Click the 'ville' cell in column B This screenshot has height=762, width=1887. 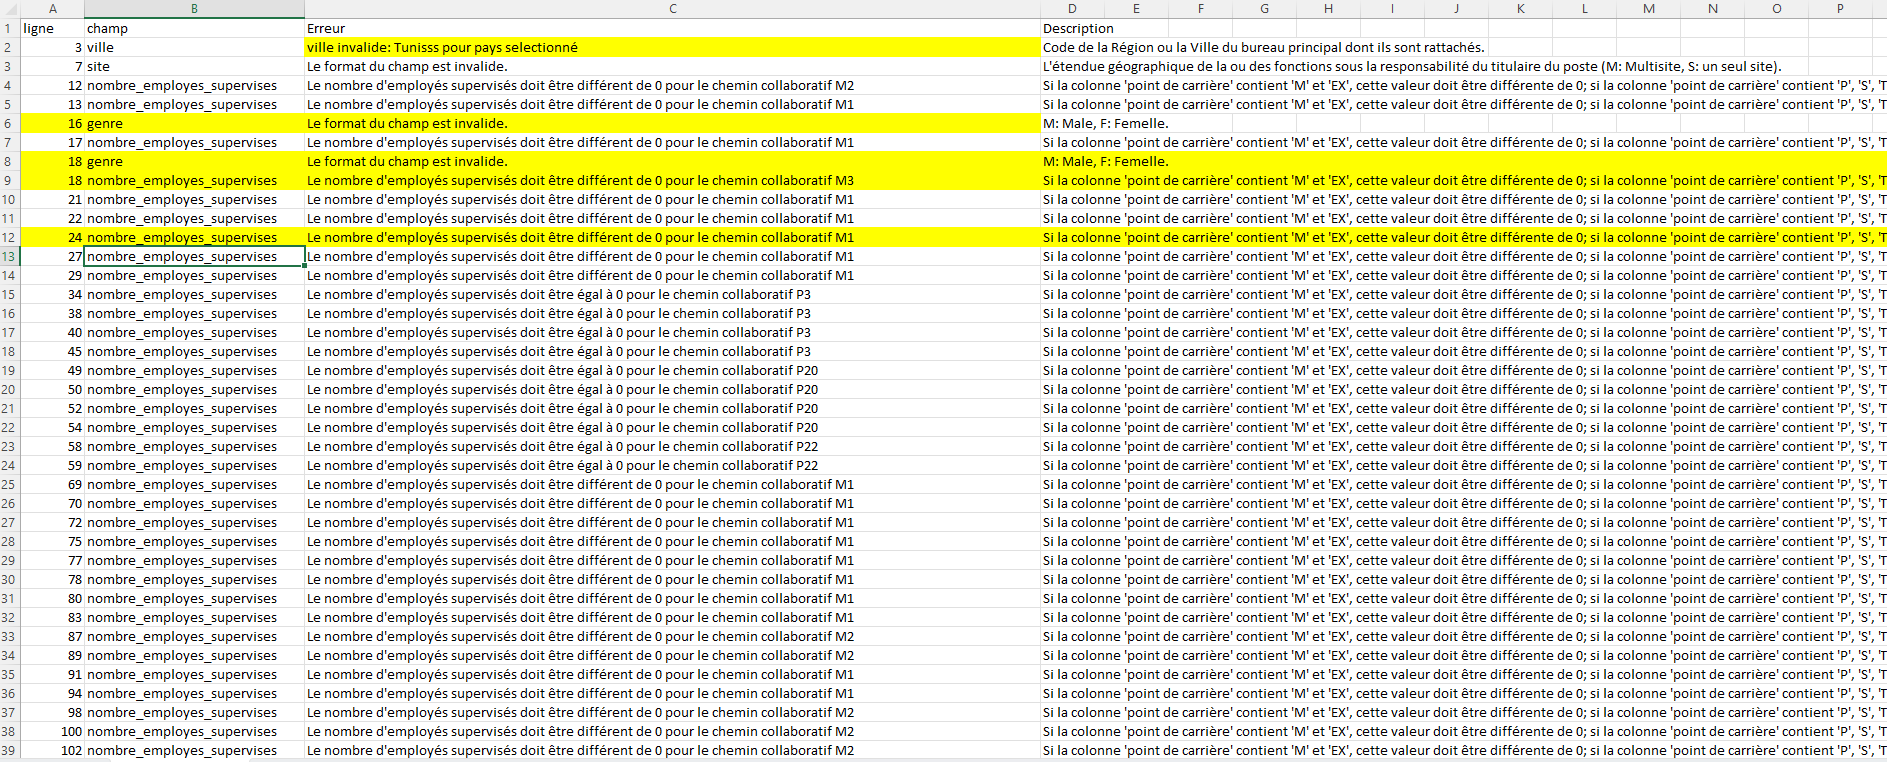pyautogui.click(x=194, y=47)
